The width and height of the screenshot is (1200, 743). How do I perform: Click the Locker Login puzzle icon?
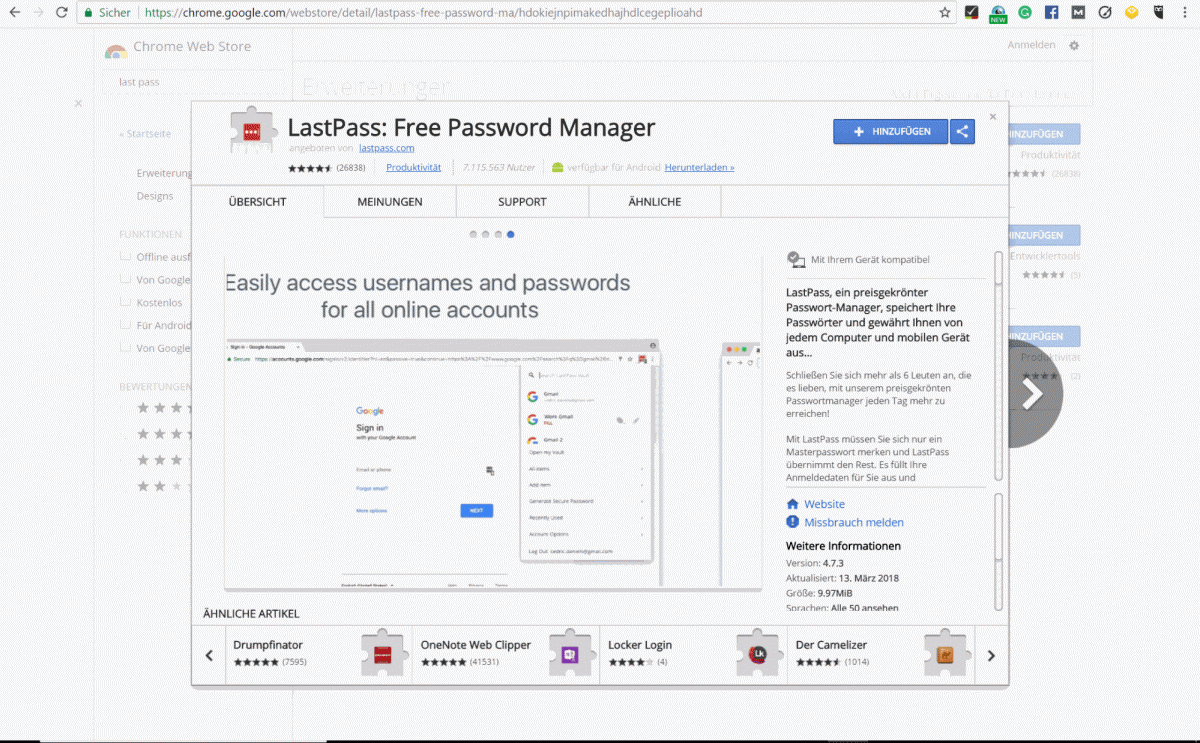tap(758, 654)
